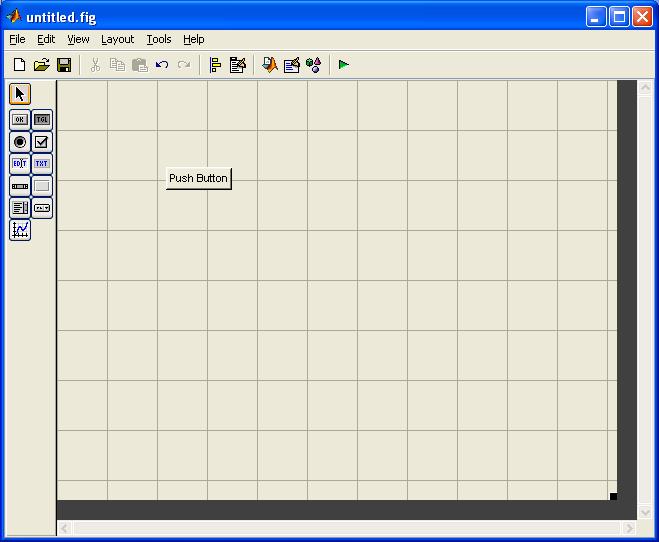Image resolution: width=659 pixels, height=542 pixels.
Task: Click the horizontal scrollbar left arrow
Action: tap(64, 528)
